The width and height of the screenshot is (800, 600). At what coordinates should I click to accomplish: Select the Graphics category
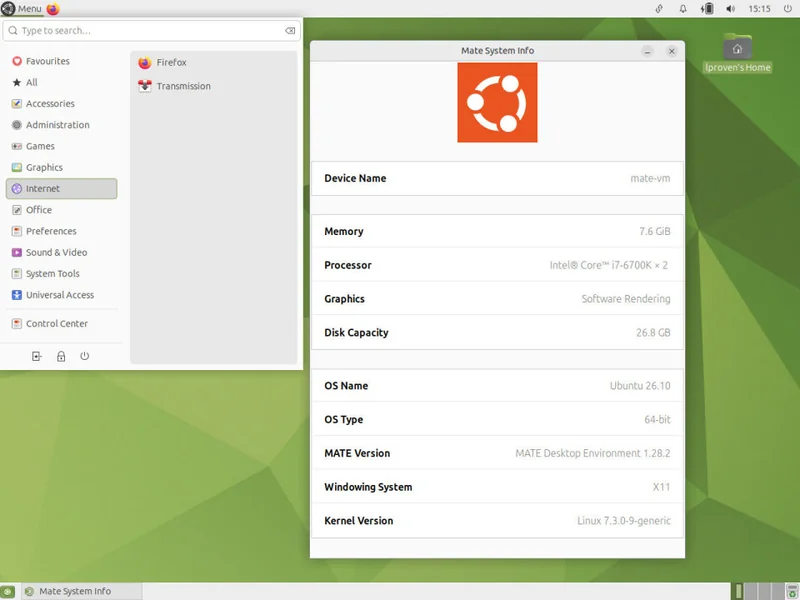pyautogui.click(x=62, y=167)
